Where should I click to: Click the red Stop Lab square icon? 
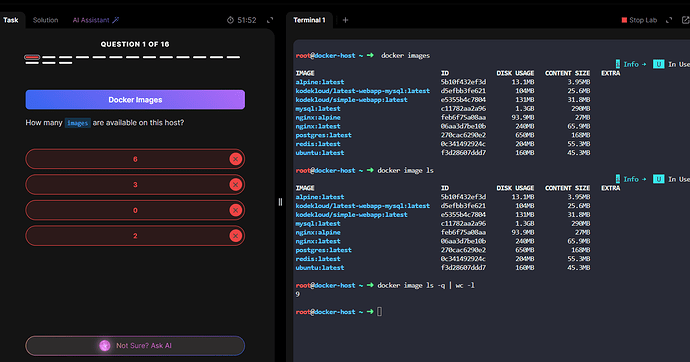tap(624, 20)
